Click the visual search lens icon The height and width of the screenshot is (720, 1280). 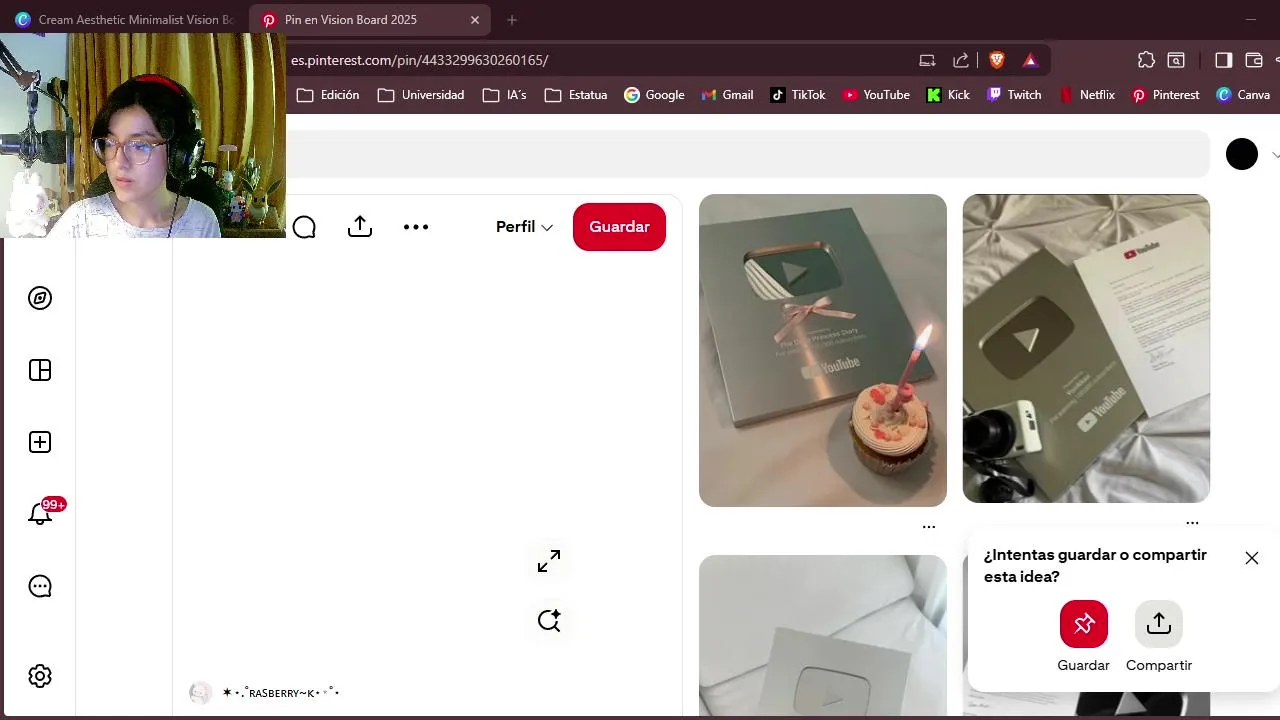(549, 620)
